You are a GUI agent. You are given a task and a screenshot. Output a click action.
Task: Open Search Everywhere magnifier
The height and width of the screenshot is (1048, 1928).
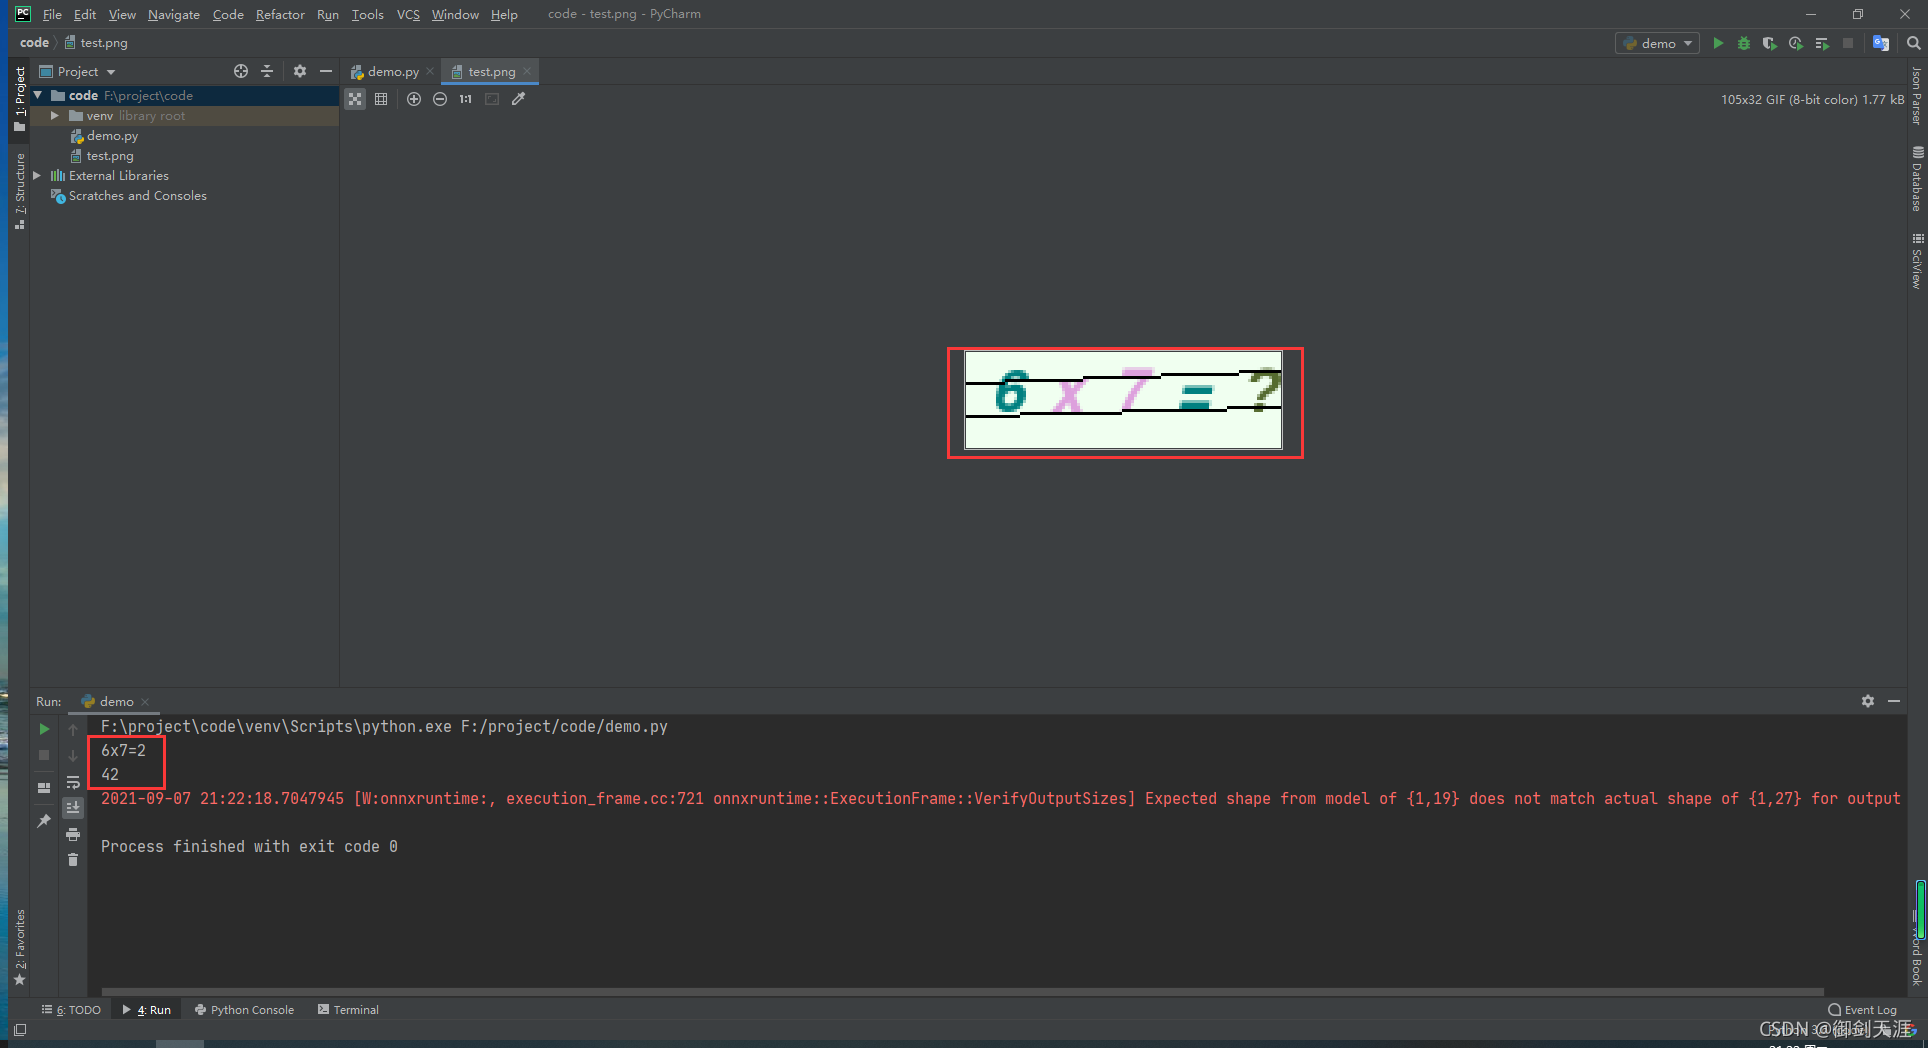tap(1913, 43)
